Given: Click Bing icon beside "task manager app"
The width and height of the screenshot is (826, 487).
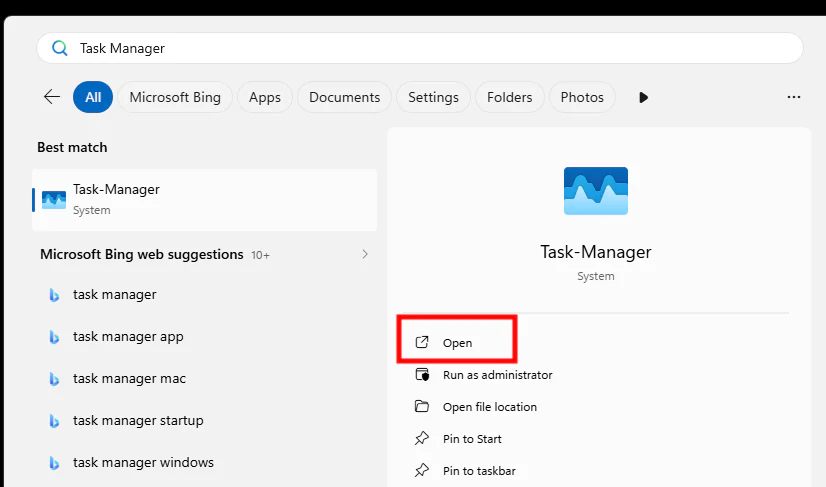Looking at the screenshot, I should pyautogui.click(x=54, y=337).
